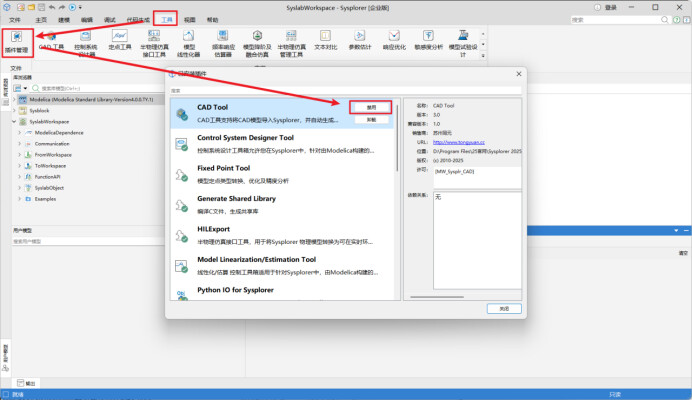Select the 工具 ribbon tab
This screenshot has width=692, height=401.
point(166,20)
